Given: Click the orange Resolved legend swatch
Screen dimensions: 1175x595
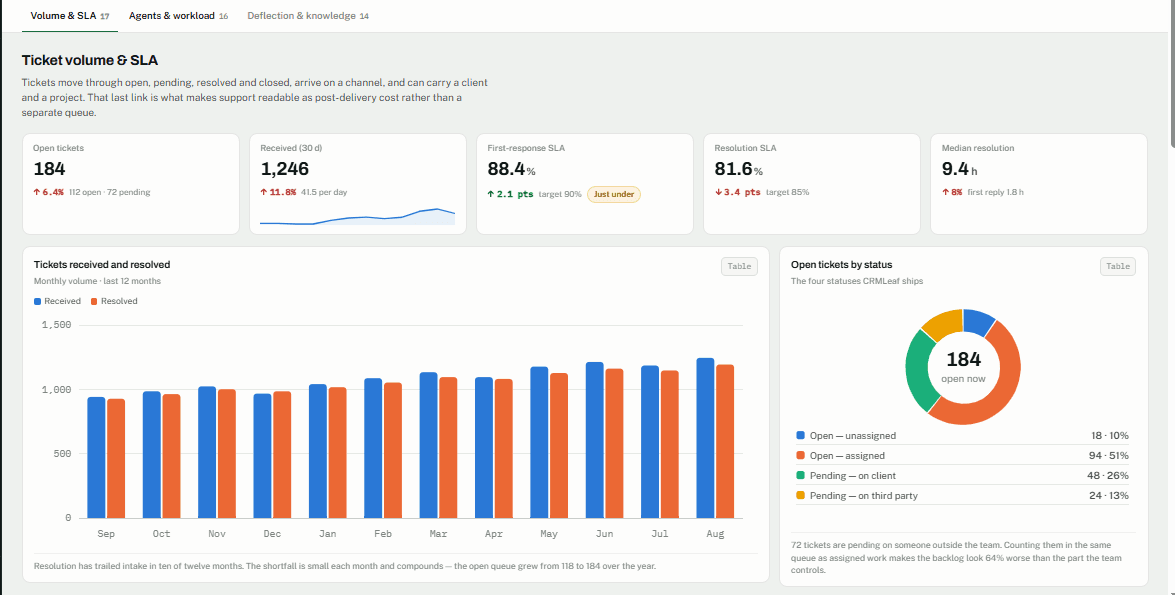Looking at the screenshot, I should point(94,301).
